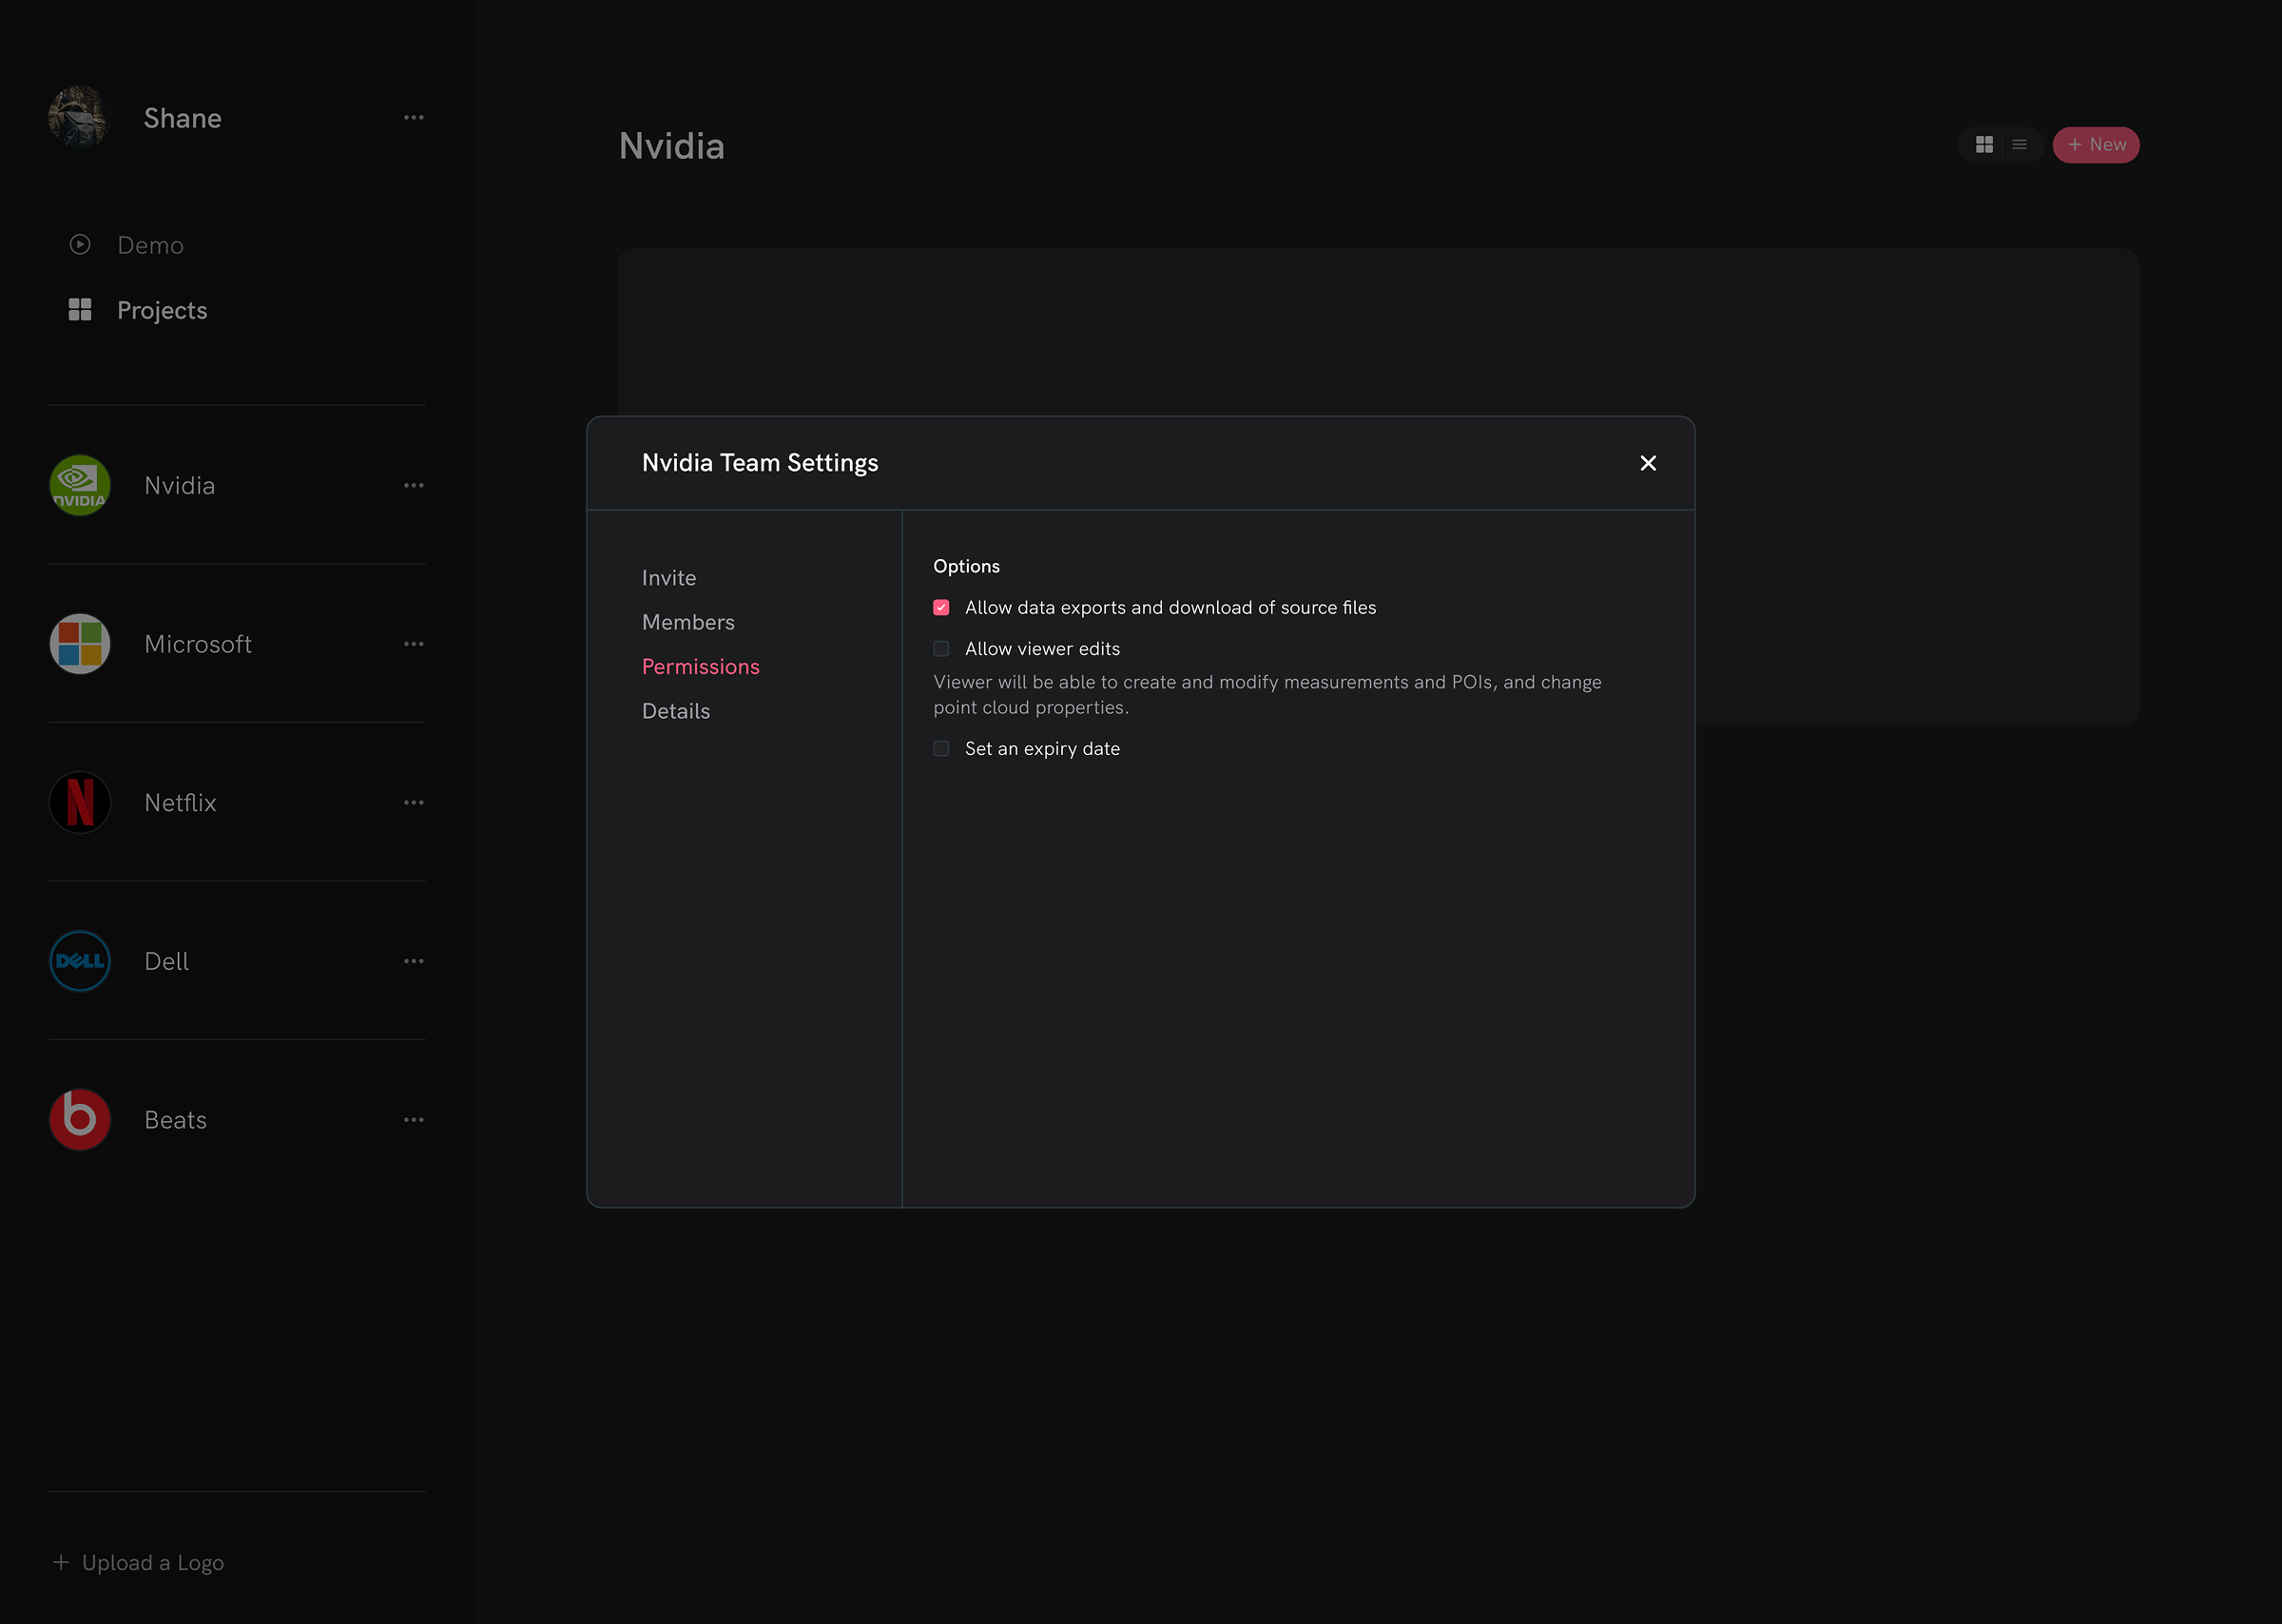Open the Netflix team logo icon

(x=79, y=802)
